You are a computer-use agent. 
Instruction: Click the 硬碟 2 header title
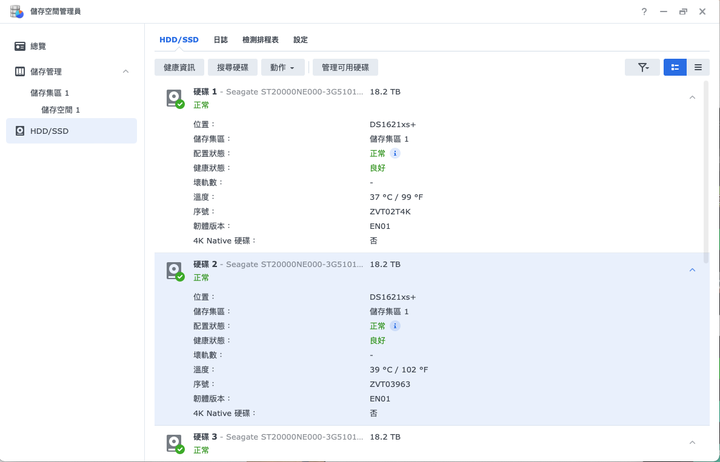pyautogui.click(x=205, y=265)
